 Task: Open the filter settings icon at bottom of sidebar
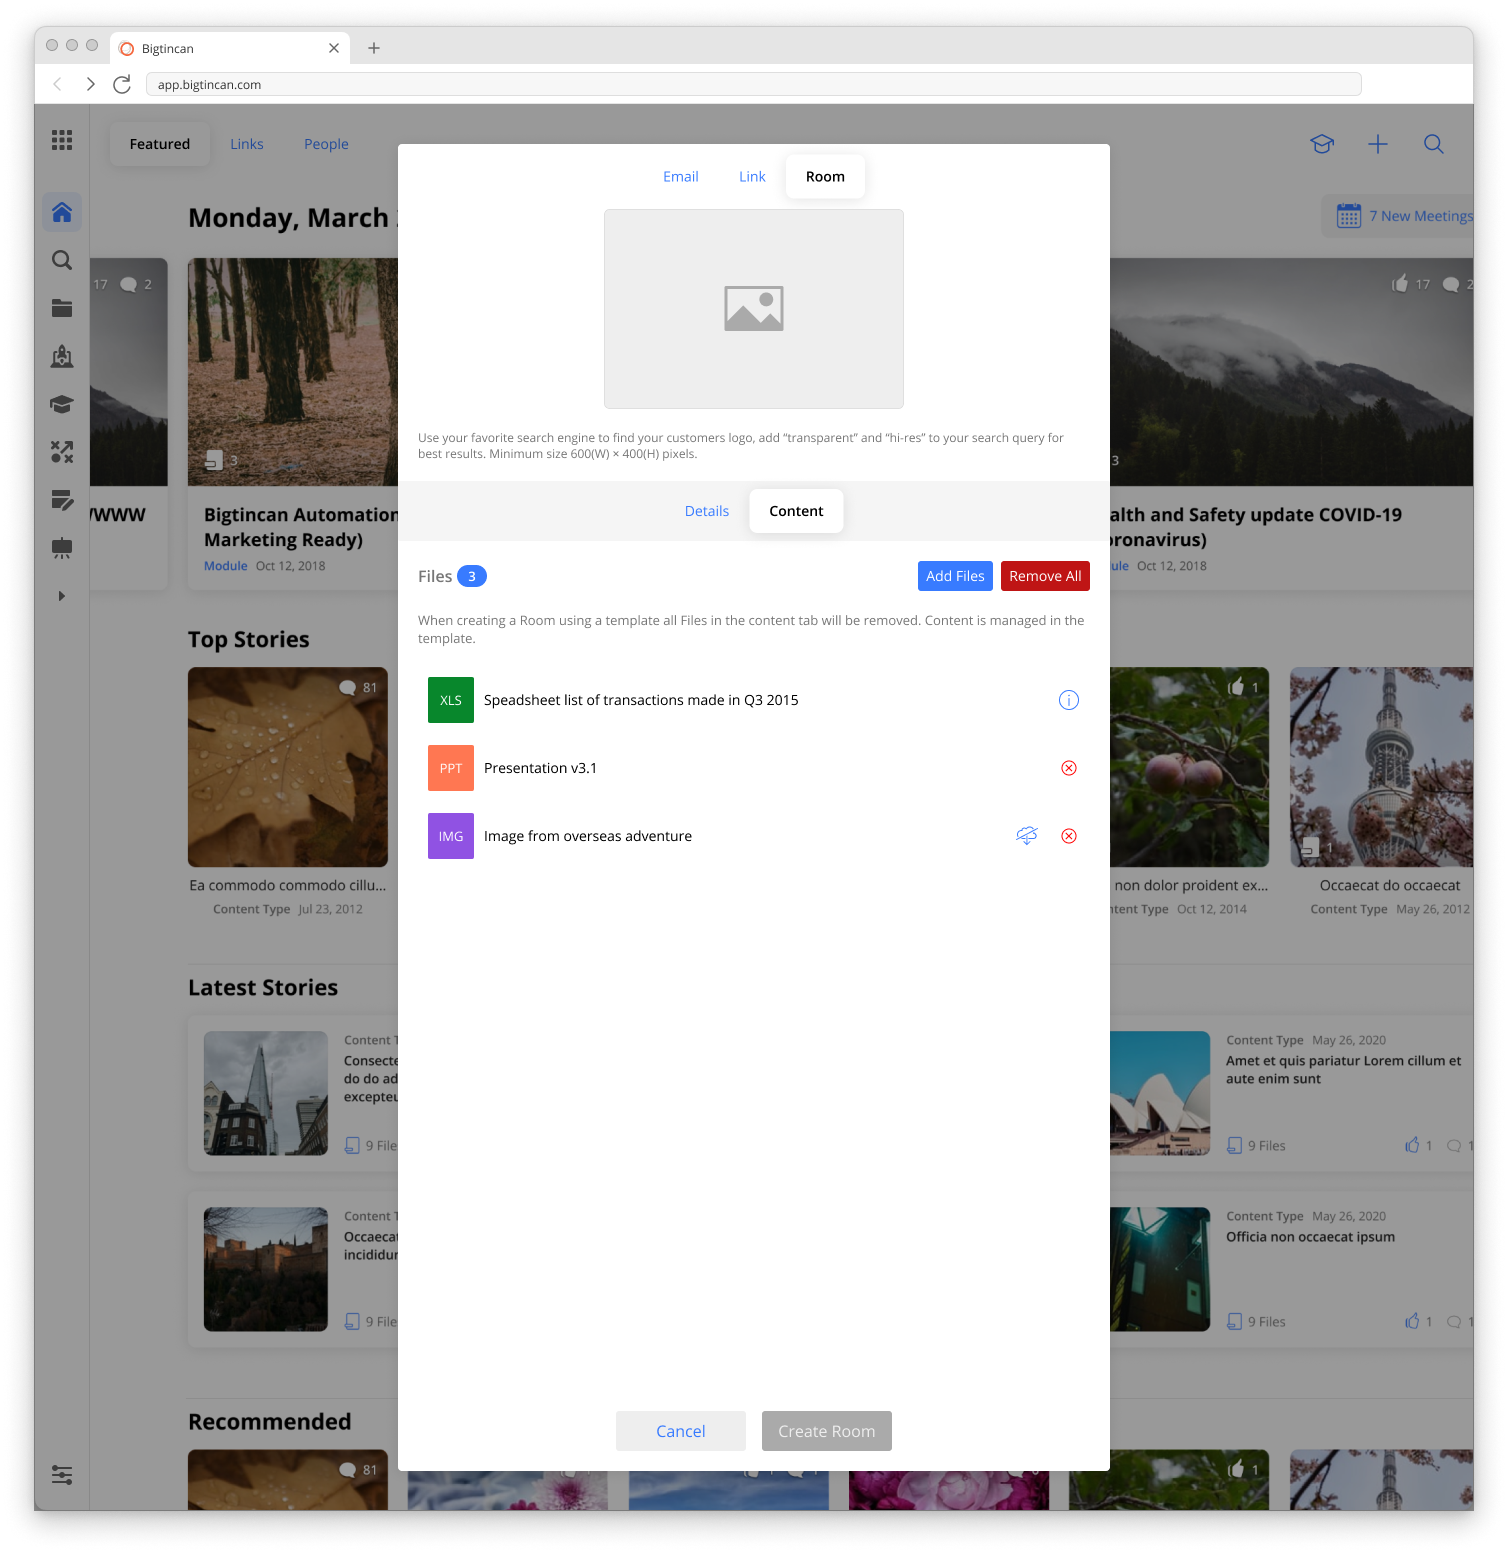62,1475
